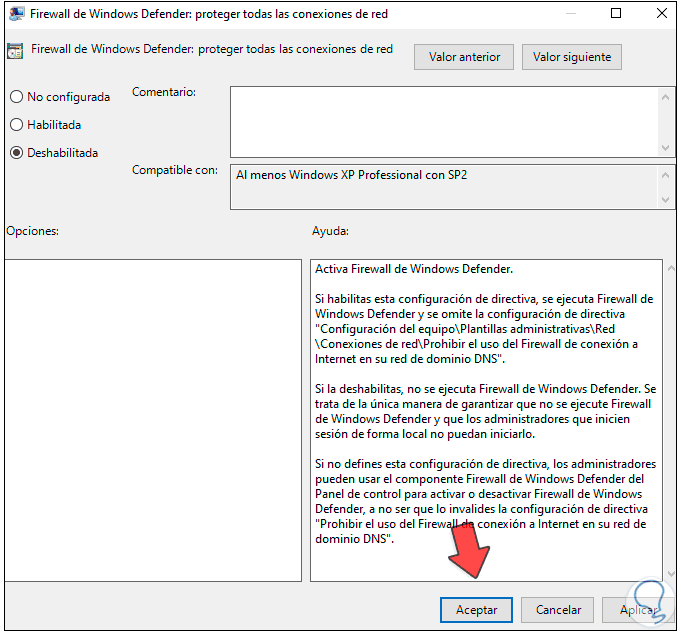
Task: Click the Compatible con scroll down arrow
Action: pyautogui.click(x=665, y=200)
